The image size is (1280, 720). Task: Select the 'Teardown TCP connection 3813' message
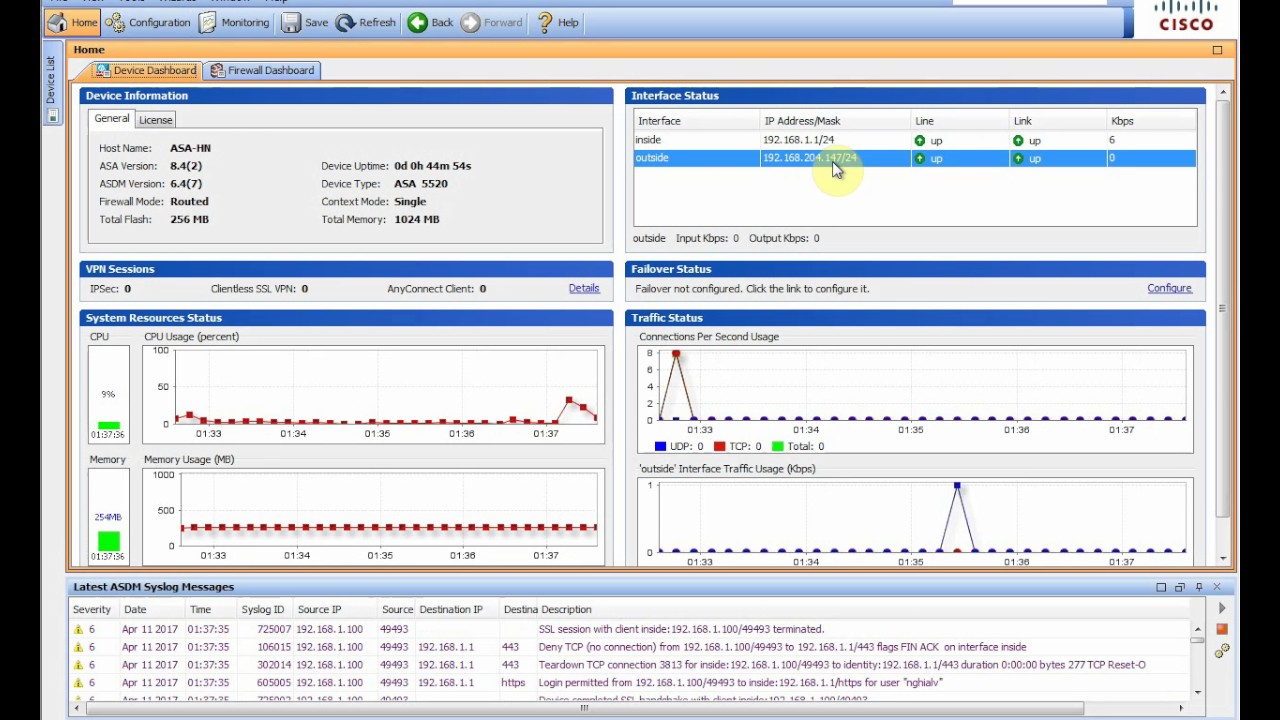(632, 665)
